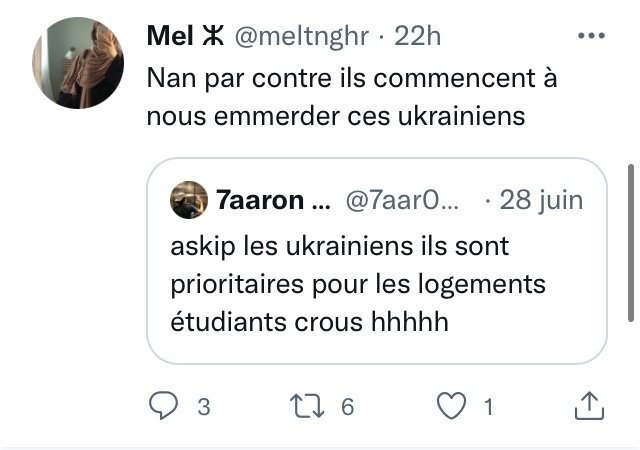Viewport: 640px width, 450px height.
Task: Click the tweet text mentioning ukrainiens
Action: click(351, 97)
